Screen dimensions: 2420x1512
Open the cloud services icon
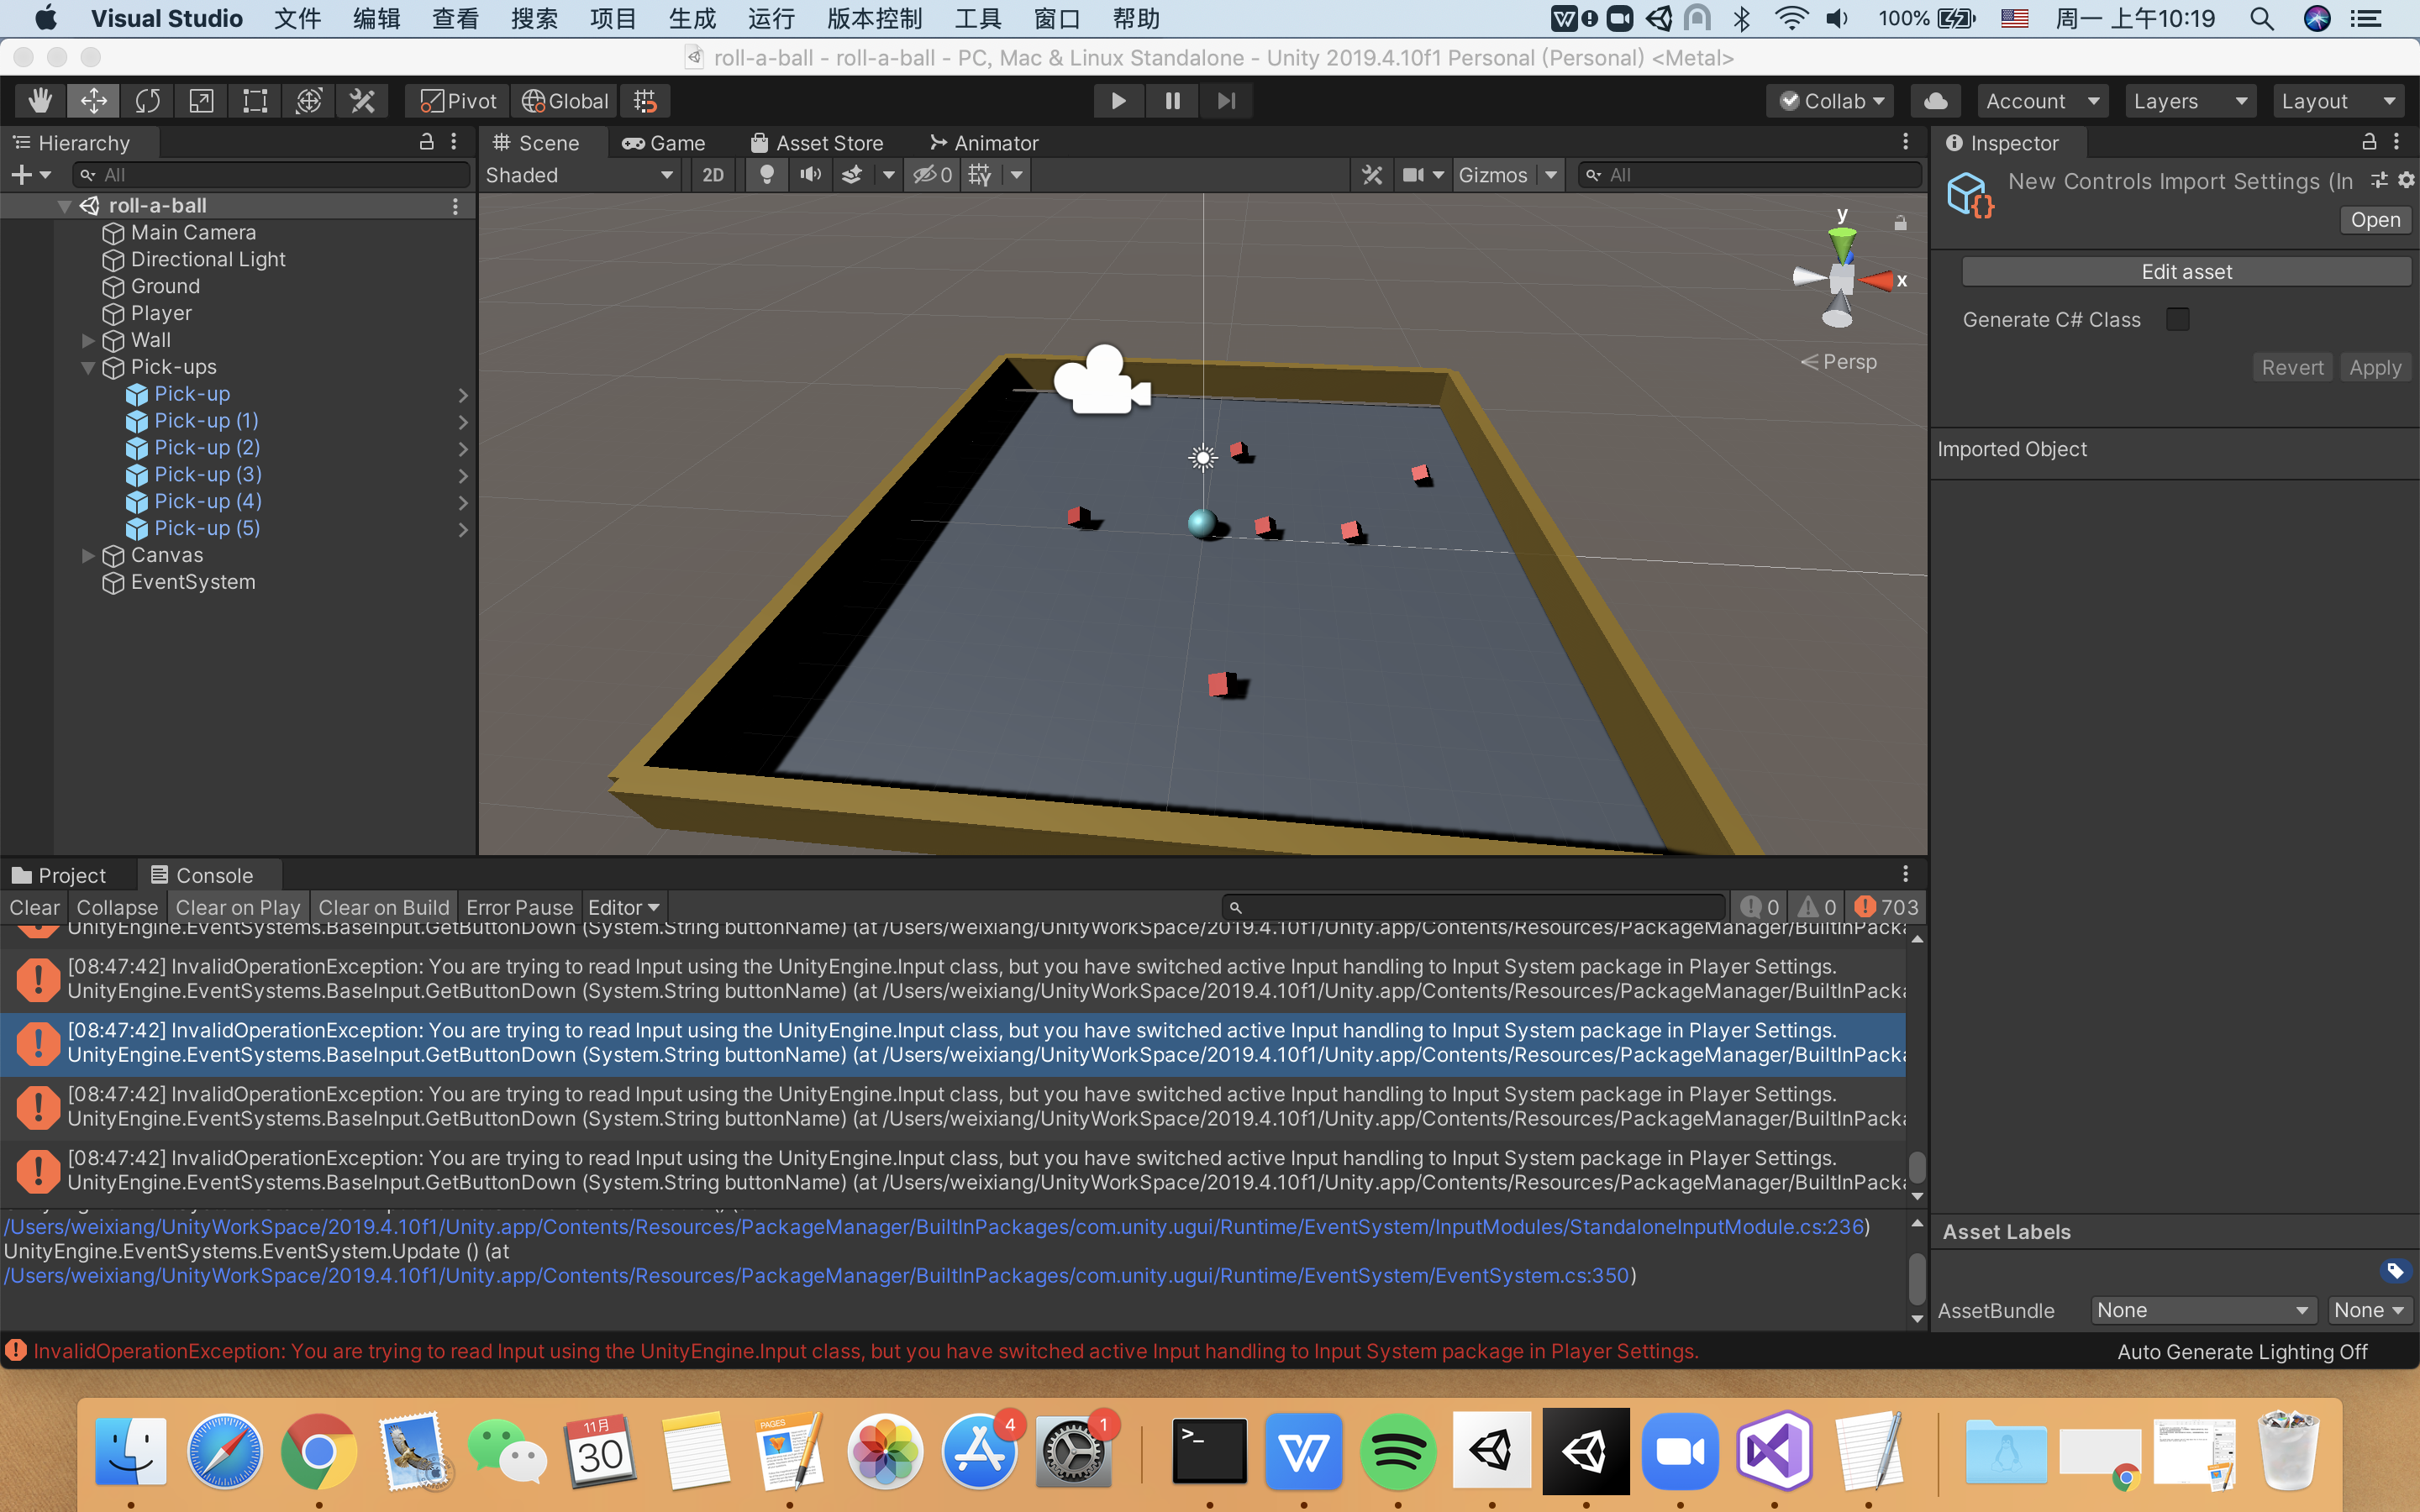[1935, 101]
